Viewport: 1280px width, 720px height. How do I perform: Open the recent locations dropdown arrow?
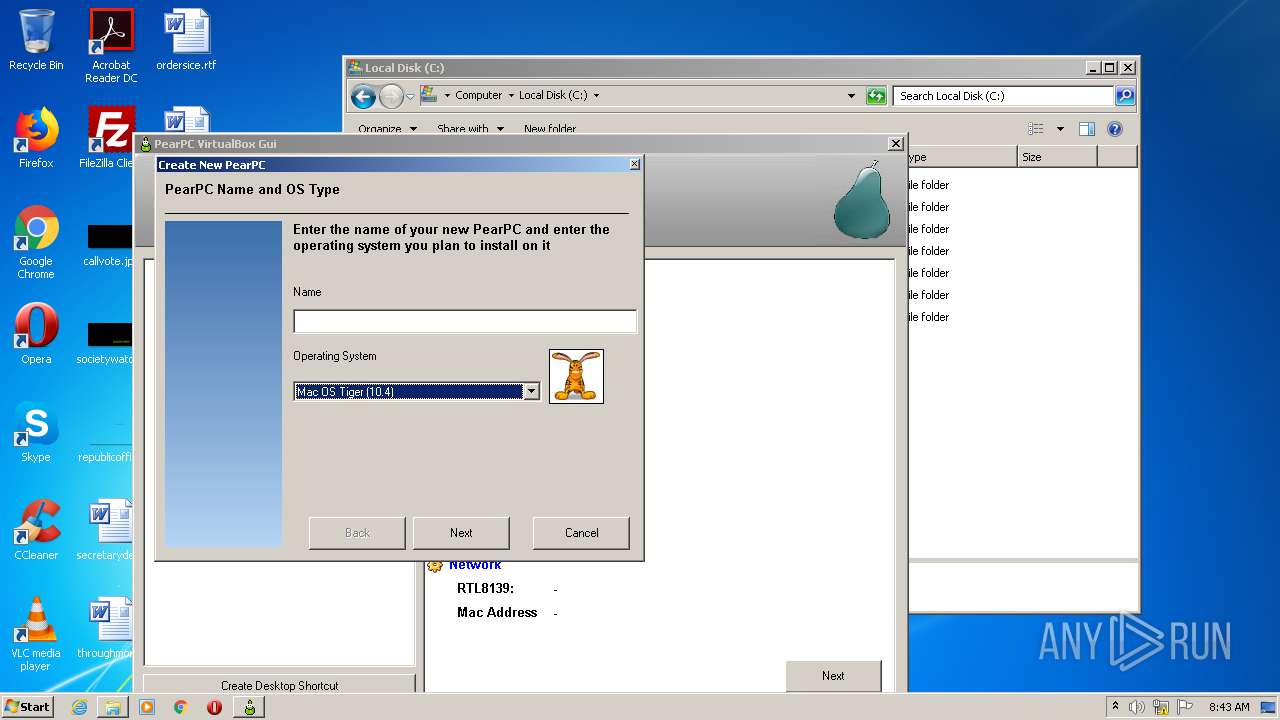pos(410,96)
